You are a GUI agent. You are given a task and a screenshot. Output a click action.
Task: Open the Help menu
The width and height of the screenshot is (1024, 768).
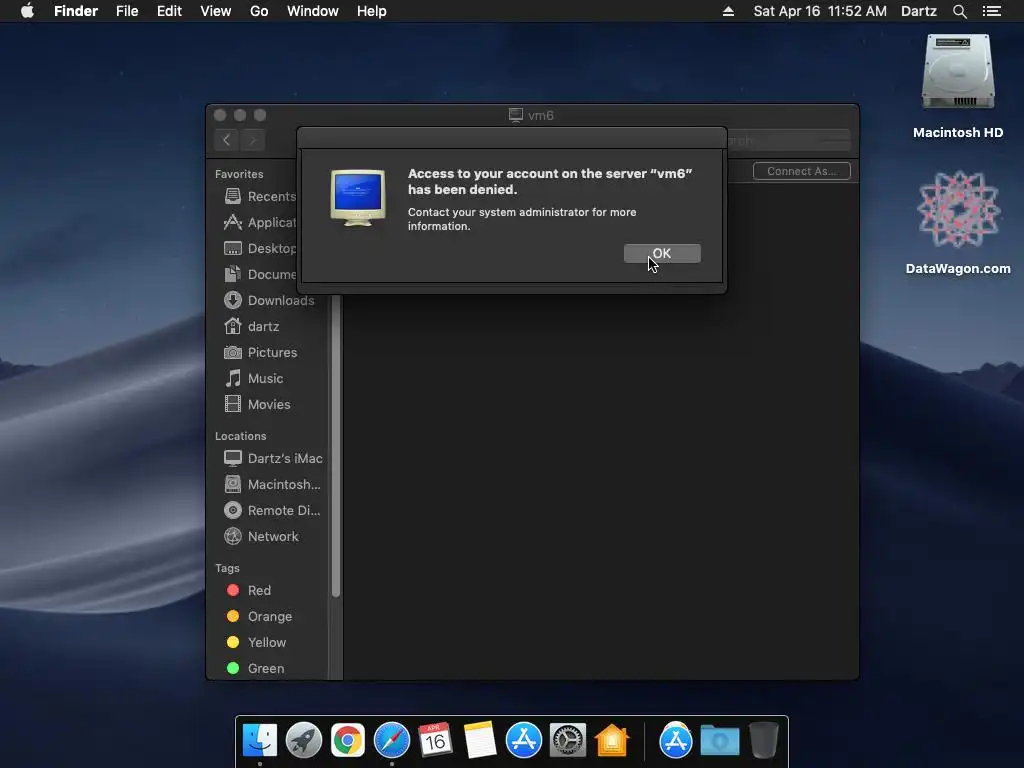pos(372,11)
